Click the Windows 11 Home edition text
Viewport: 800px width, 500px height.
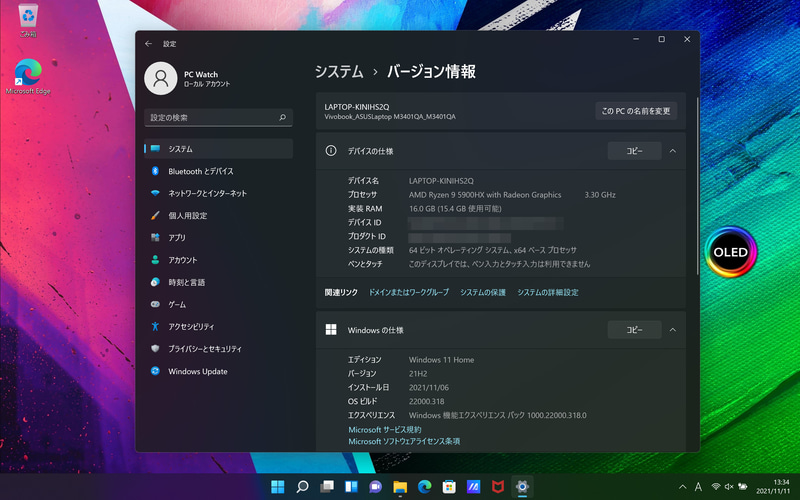(441, 360)
